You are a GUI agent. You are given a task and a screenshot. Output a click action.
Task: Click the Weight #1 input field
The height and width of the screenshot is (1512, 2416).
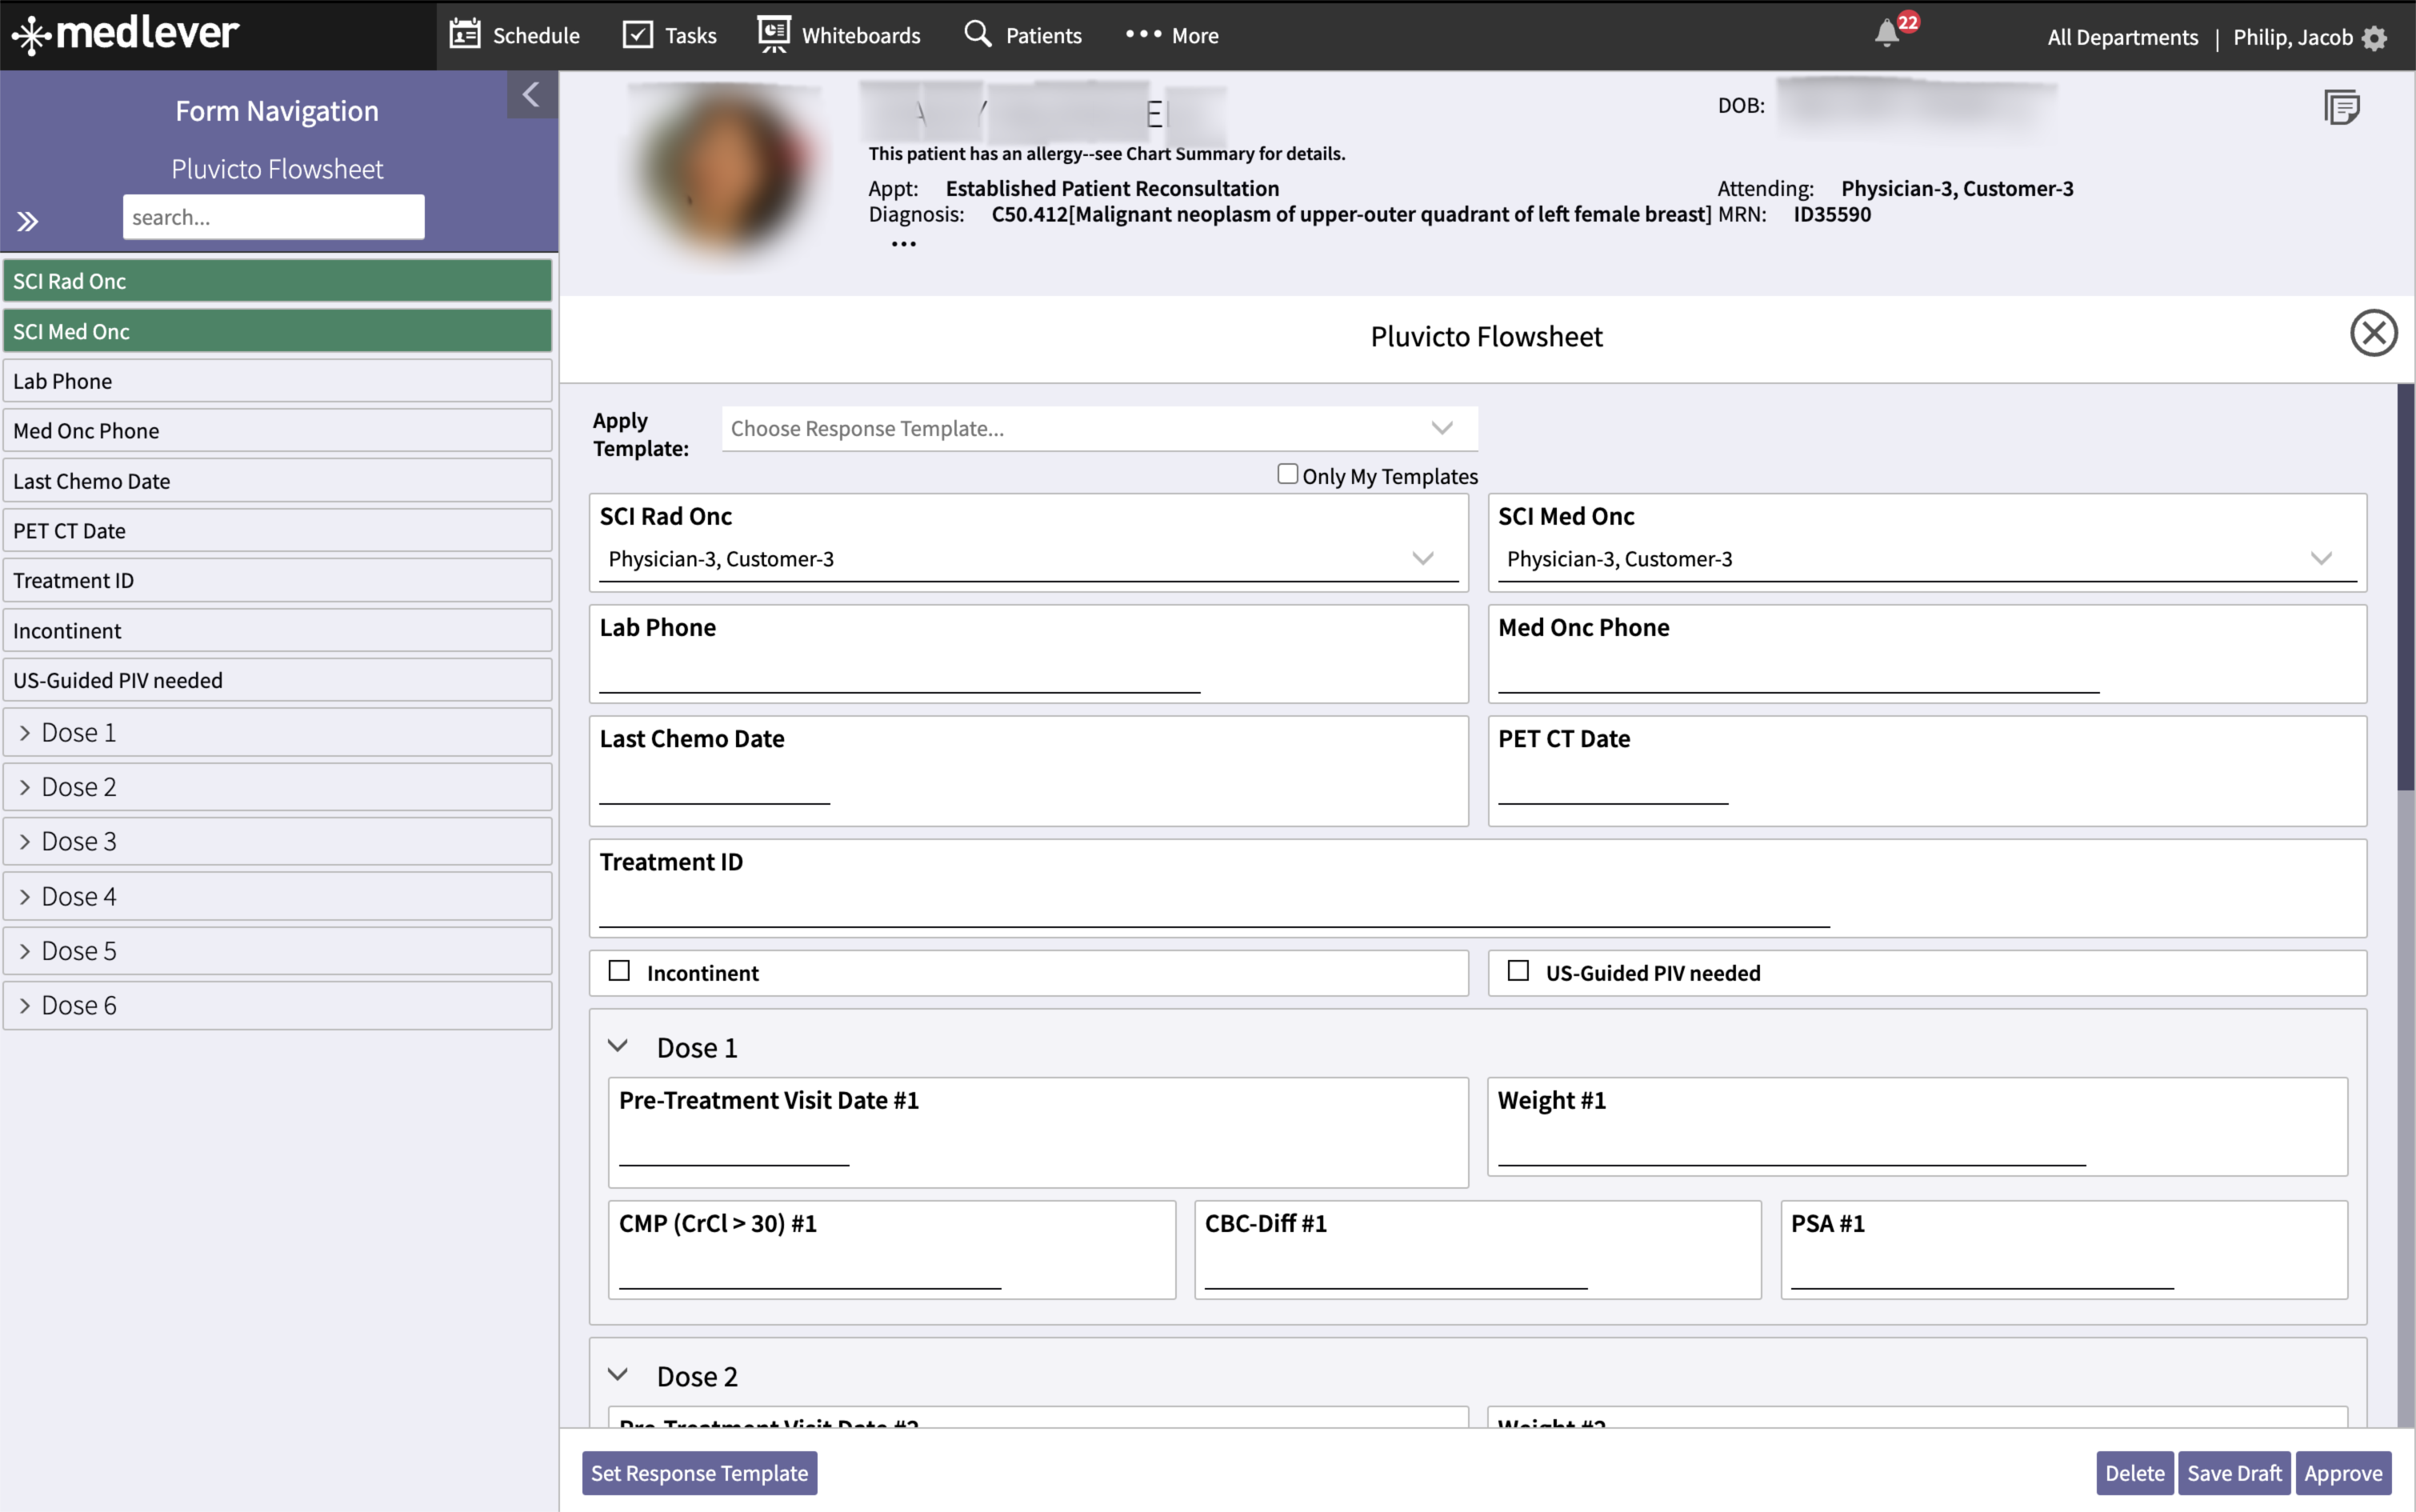point(1791,1146)
